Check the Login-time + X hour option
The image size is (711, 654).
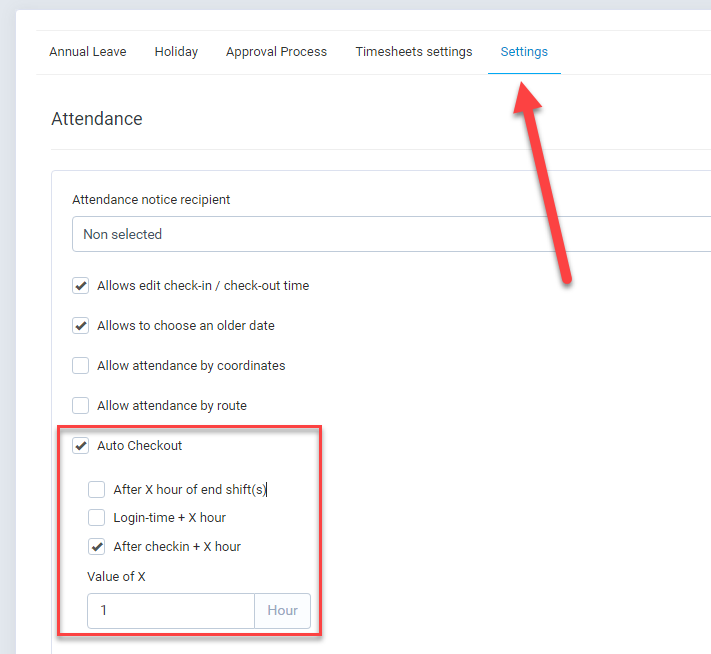(97, 517)
